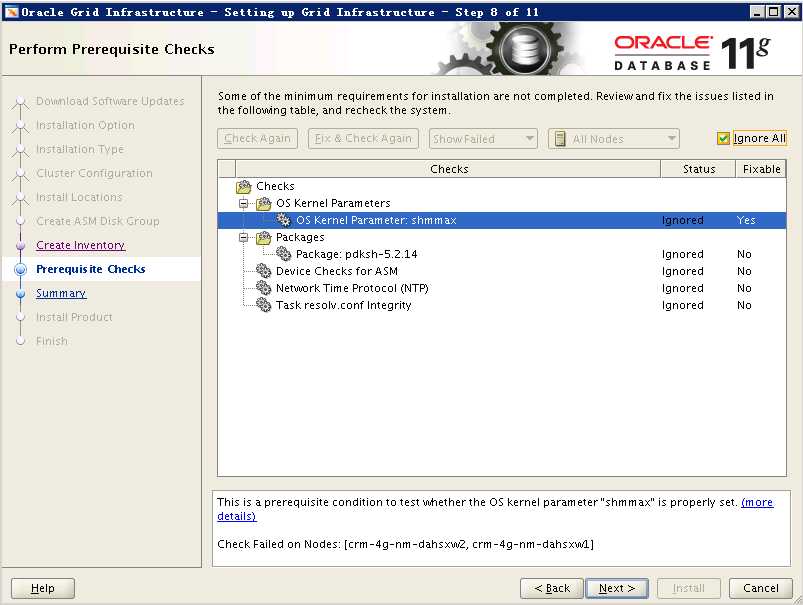
Task: Click the Create Inventory step bullet
Action: click(x=20, y=245)
